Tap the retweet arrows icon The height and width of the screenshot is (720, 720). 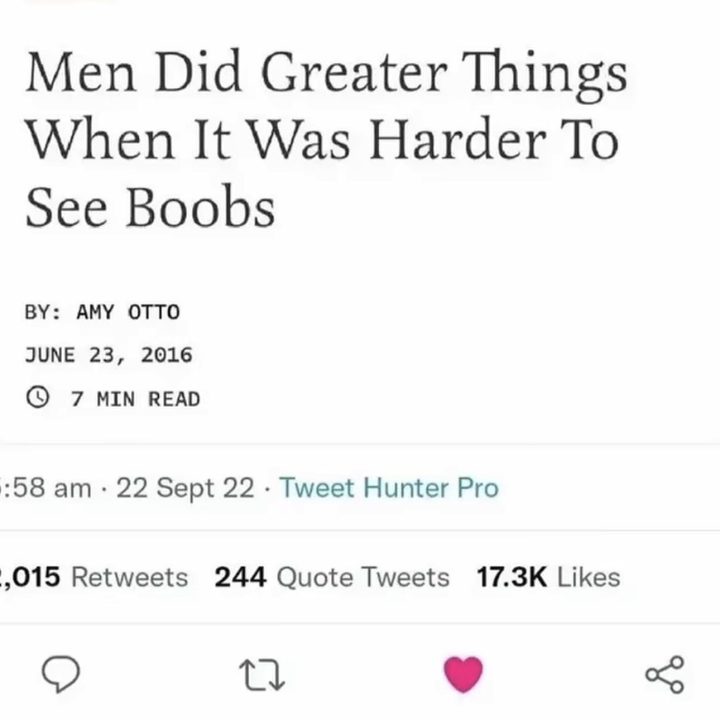coord(262,675)
